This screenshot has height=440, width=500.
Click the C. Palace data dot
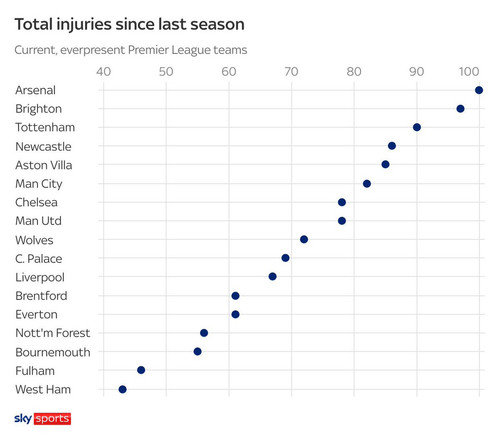(x=285, y=258)
